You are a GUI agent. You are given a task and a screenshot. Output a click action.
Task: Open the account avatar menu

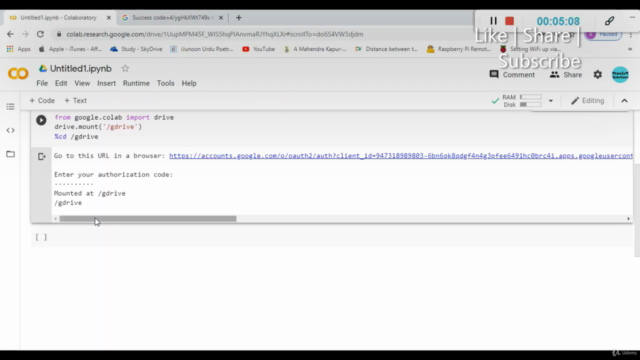tap(620, 75)
